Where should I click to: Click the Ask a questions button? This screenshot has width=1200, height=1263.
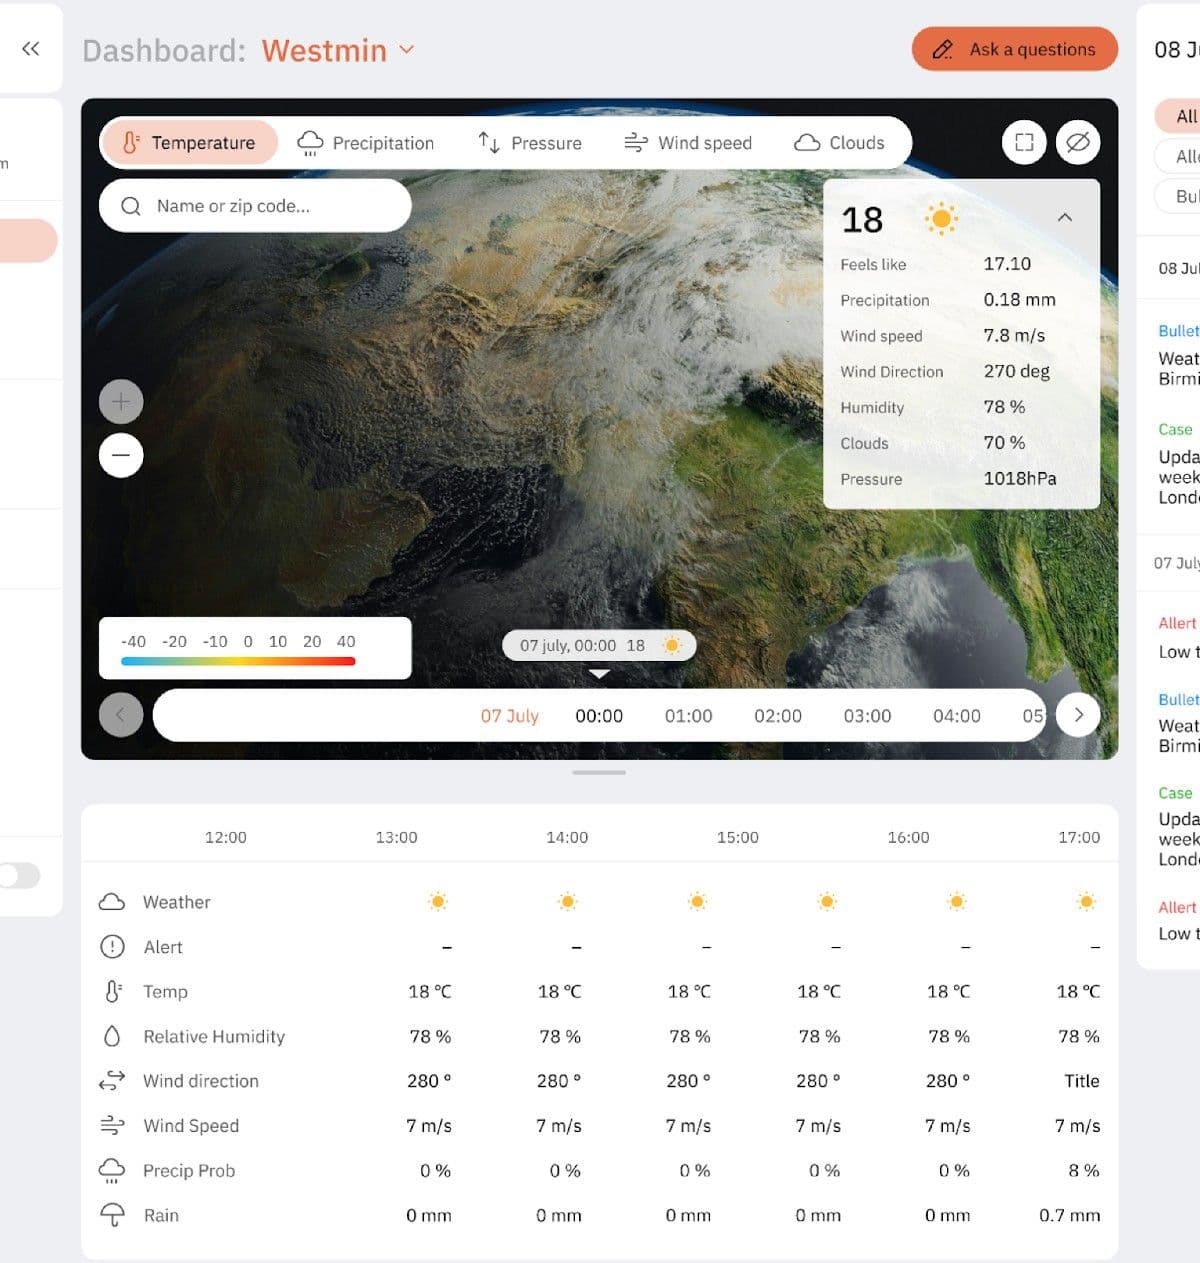(1014, 49)
